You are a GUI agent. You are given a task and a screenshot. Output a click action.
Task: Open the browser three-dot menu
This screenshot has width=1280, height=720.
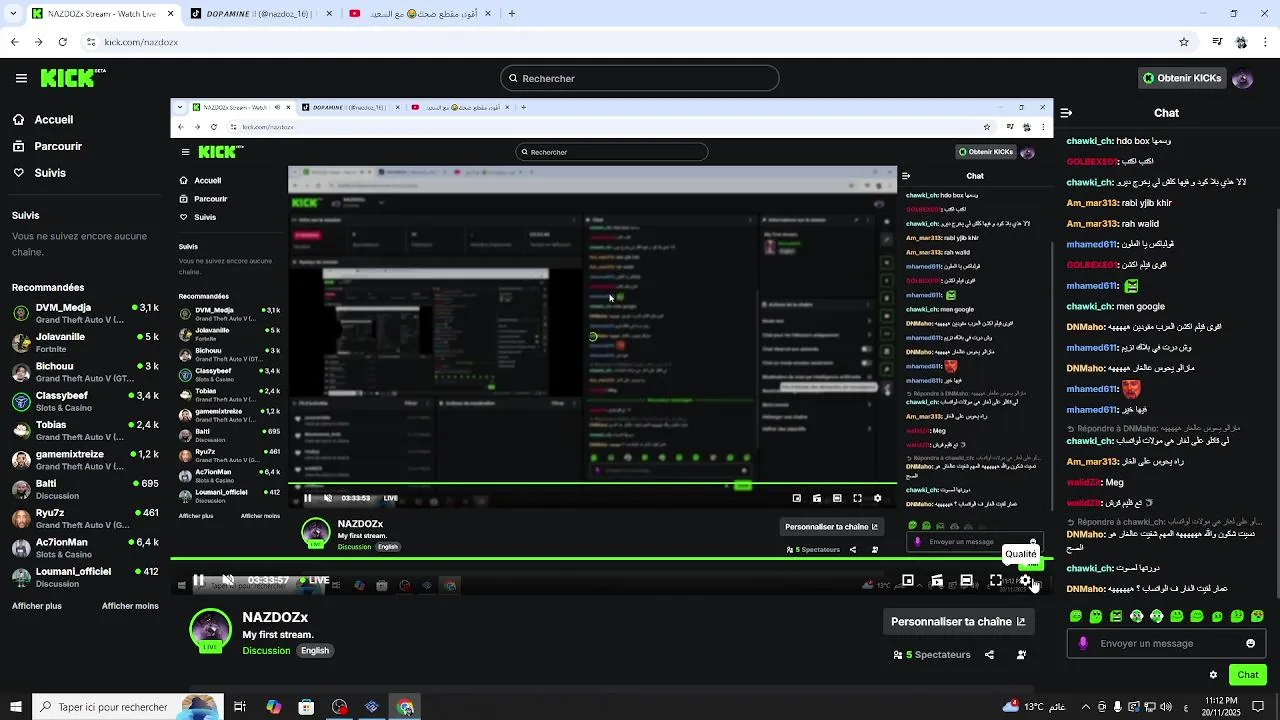pyautogui.click(x=1267, y=42)
